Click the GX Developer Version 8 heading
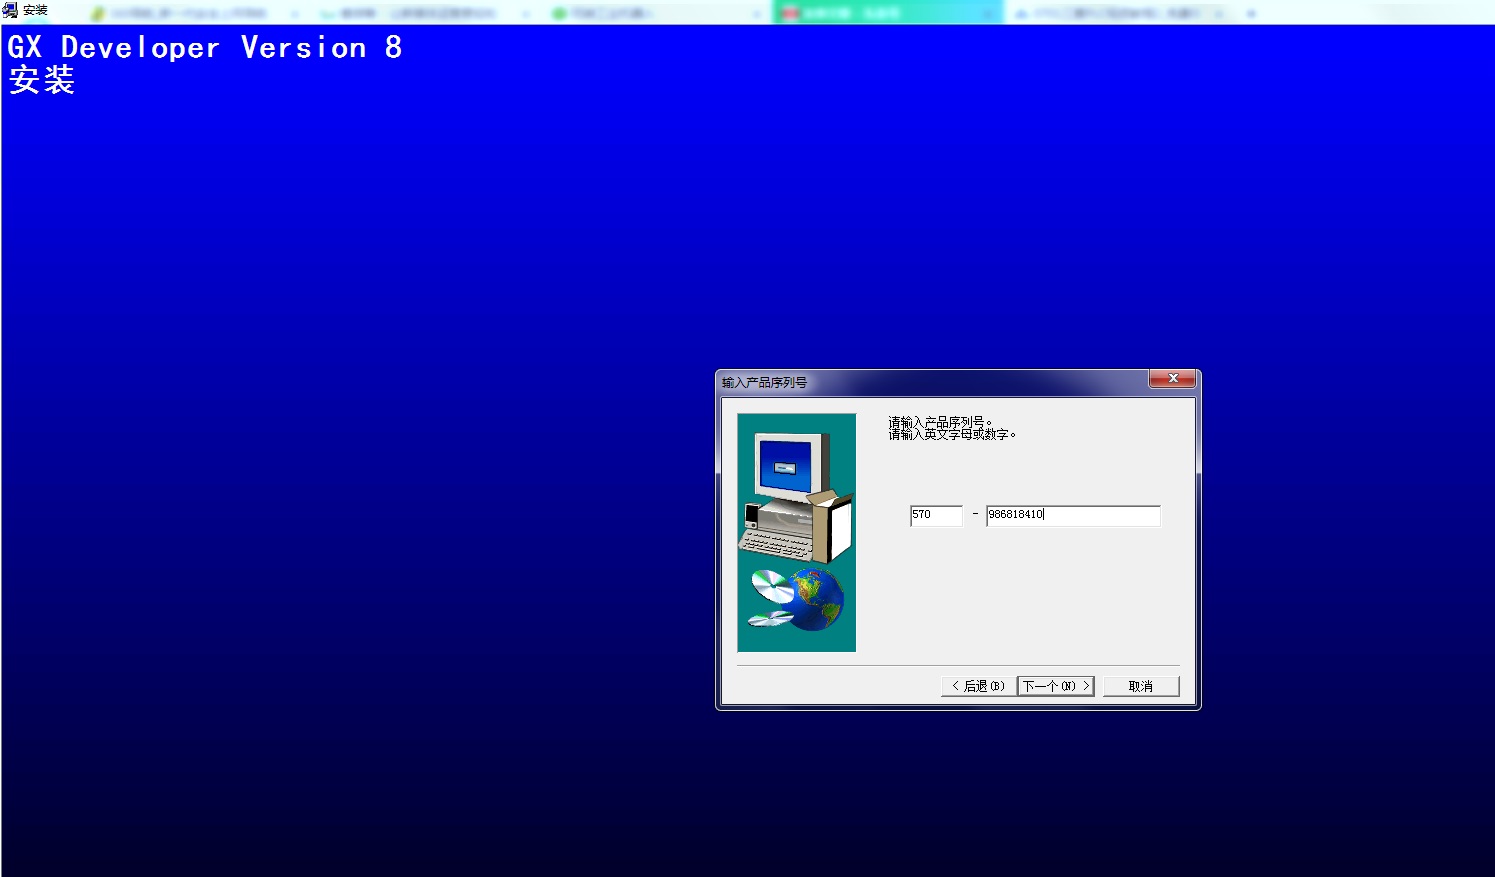The image size is (1495, 877). click(x=205, y=47)
